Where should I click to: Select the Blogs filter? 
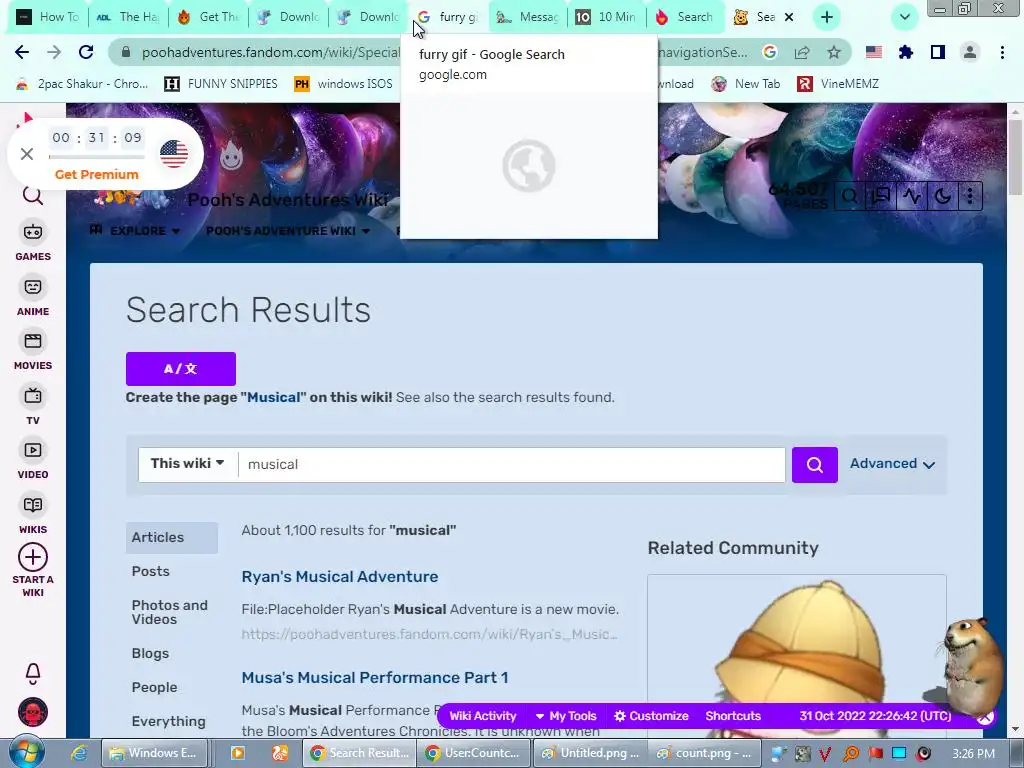click(x=150, y=654)
